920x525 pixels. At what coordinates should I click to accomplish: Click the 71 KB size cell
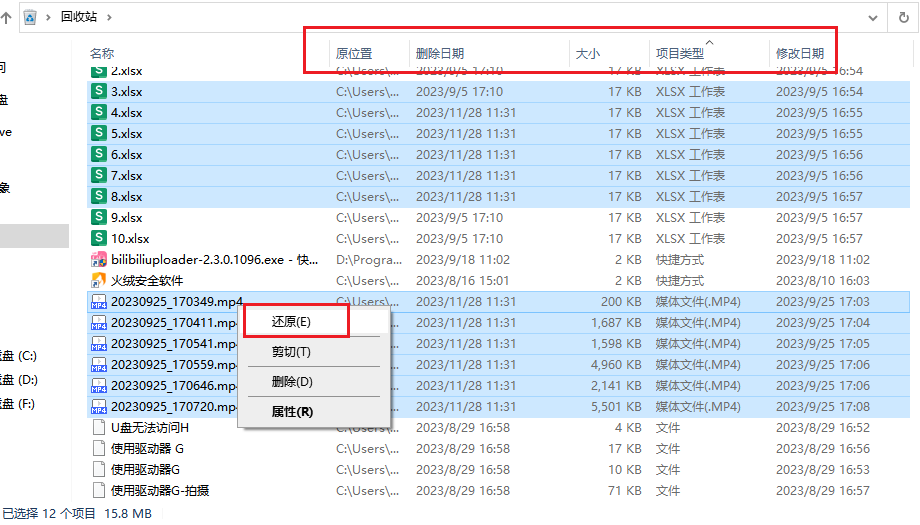(625, 490)
